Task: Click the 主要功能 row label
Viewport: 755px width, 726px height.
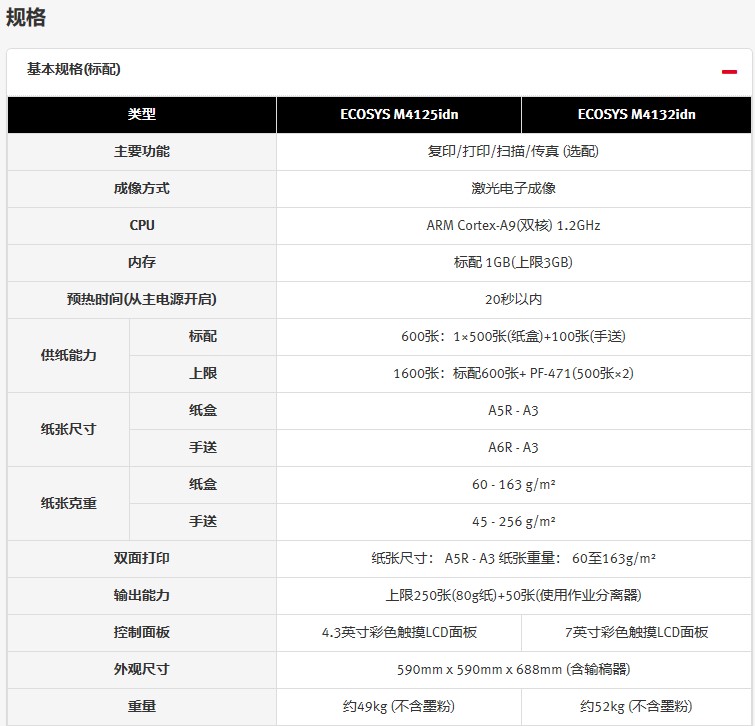Action: click(x=142, y=152)
